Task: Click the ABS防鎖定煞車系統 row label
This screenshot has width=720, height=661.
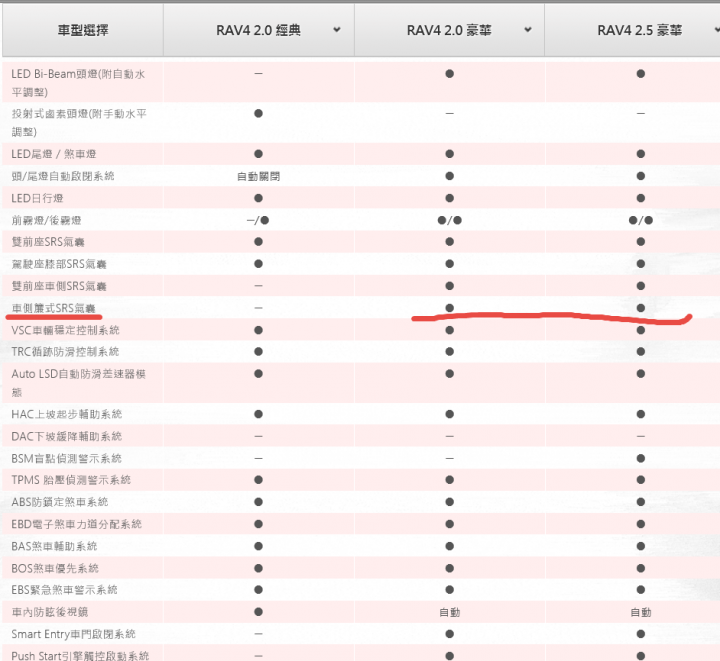Action: 60,502
